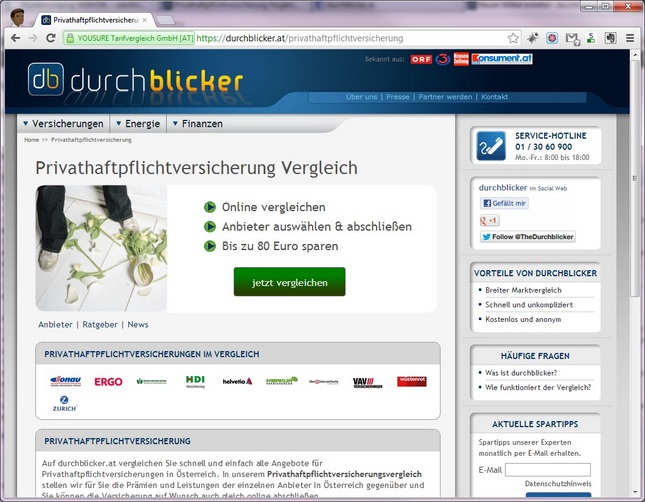Click the Donau insurer logo
Viewport: 645px width, 502px height.
(x=65, y=381)
